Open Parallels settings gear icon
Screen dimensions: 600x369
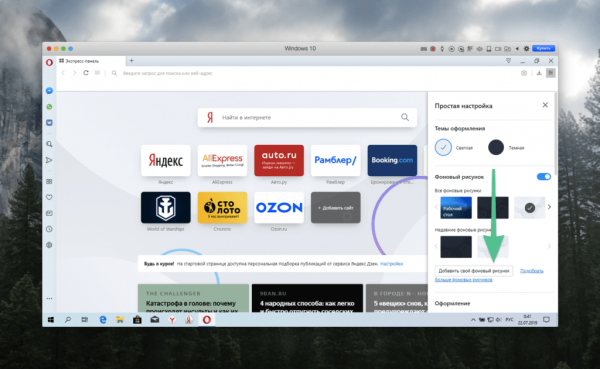point(526,49)
